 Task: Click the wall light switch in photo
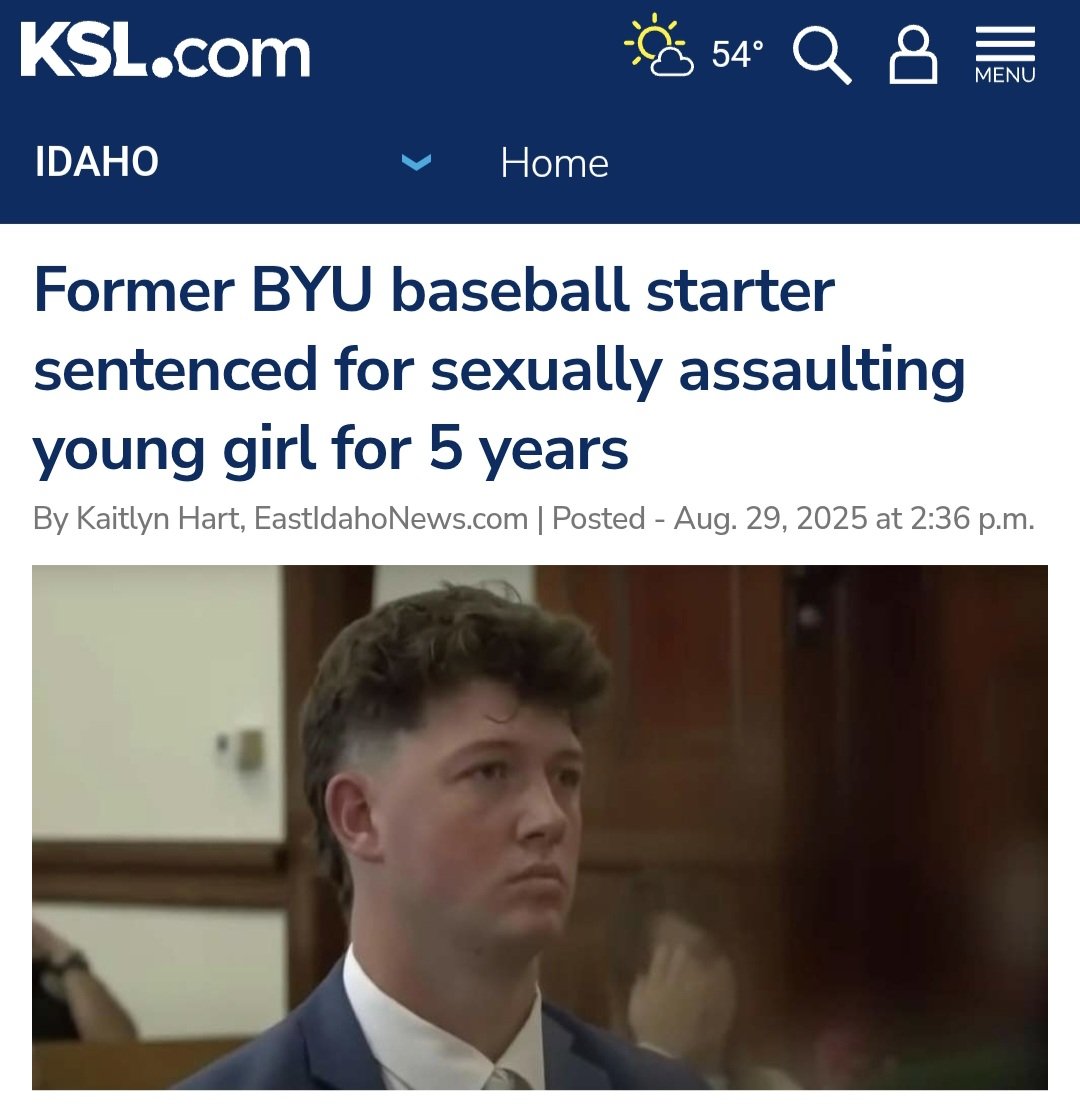249,750
